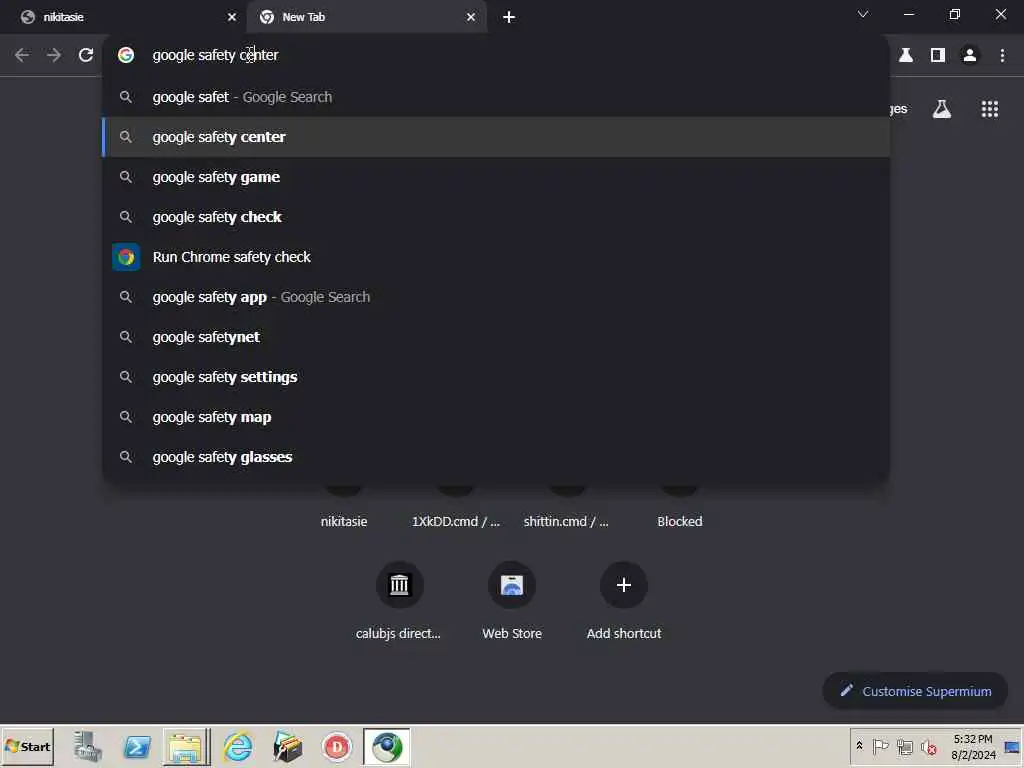
Task: Pick the 'google safety game' suggestion
Action: [496, 177]
